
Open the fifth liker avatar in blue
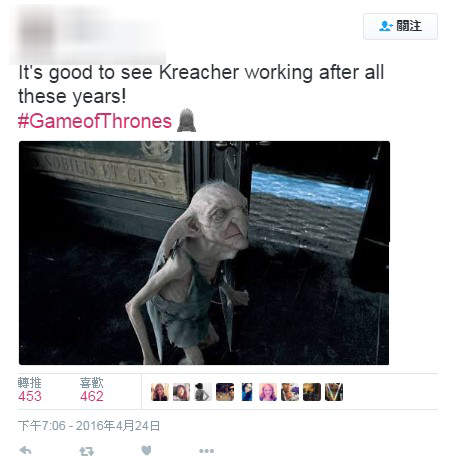coord(246,392)
